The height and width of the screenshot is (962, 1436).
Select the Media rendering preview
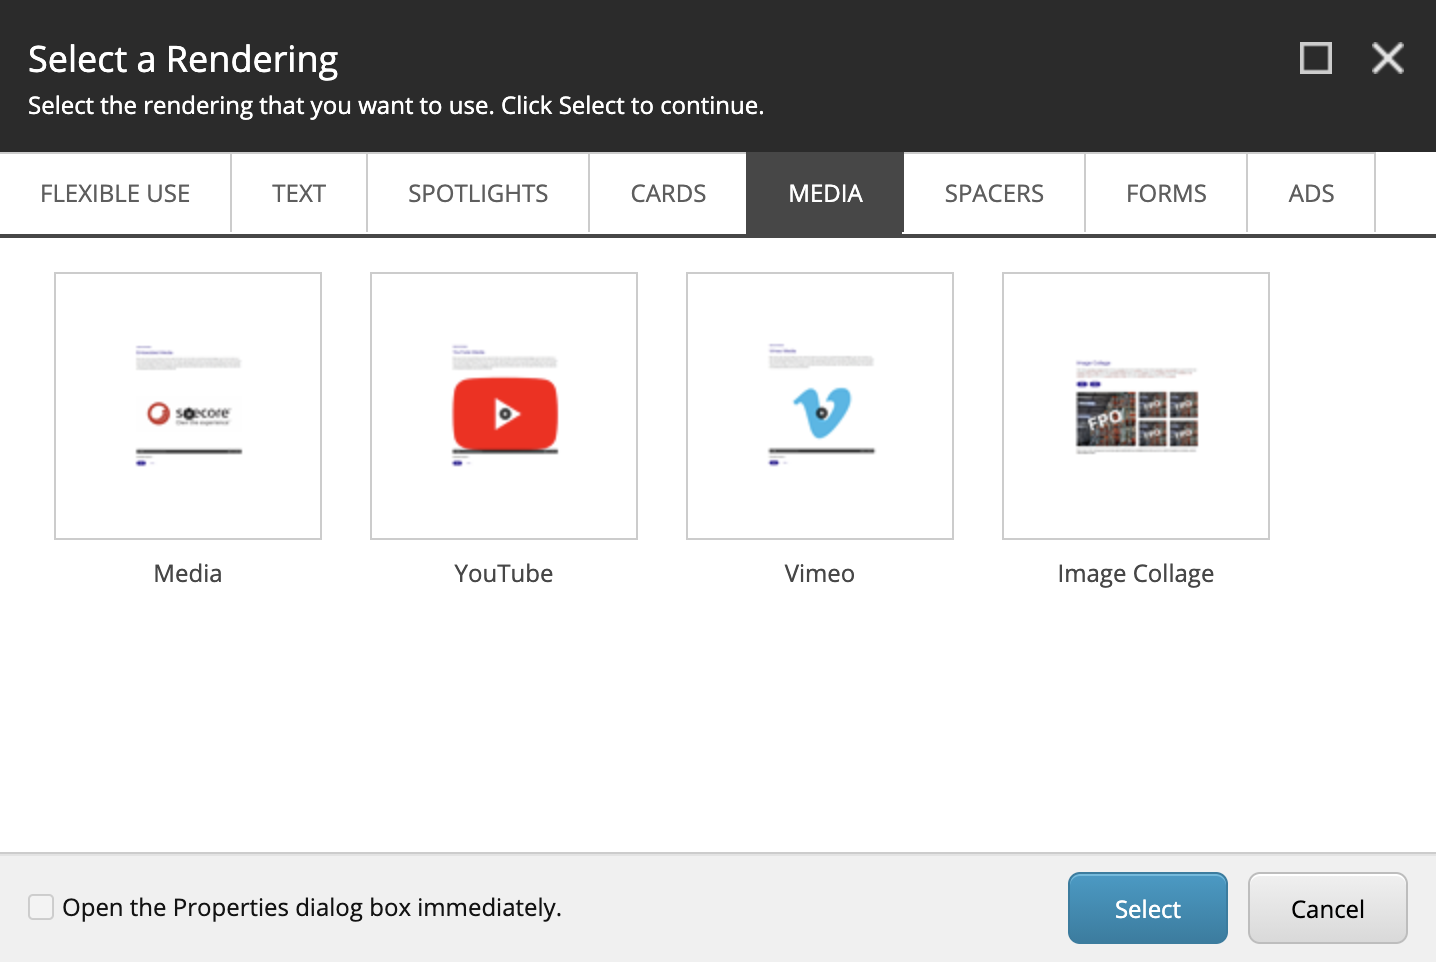[188, 405]
